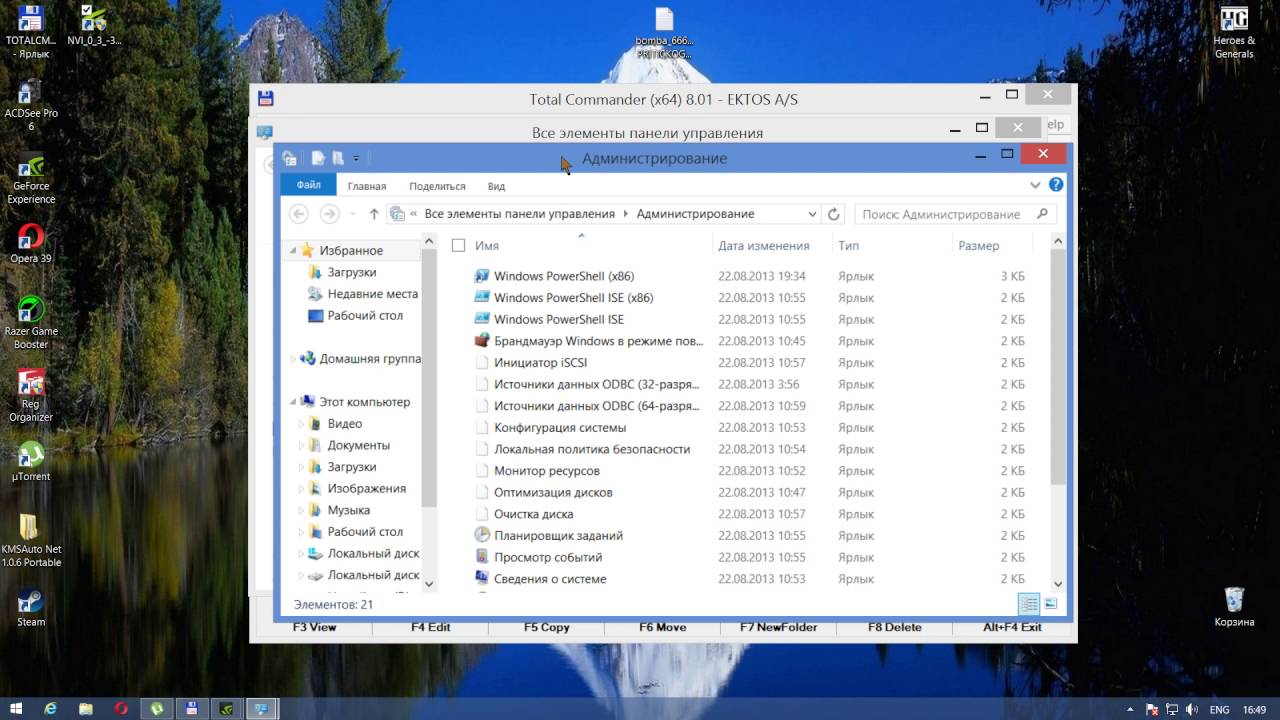Open Internet Explorer from taskbar

point(51,708)
